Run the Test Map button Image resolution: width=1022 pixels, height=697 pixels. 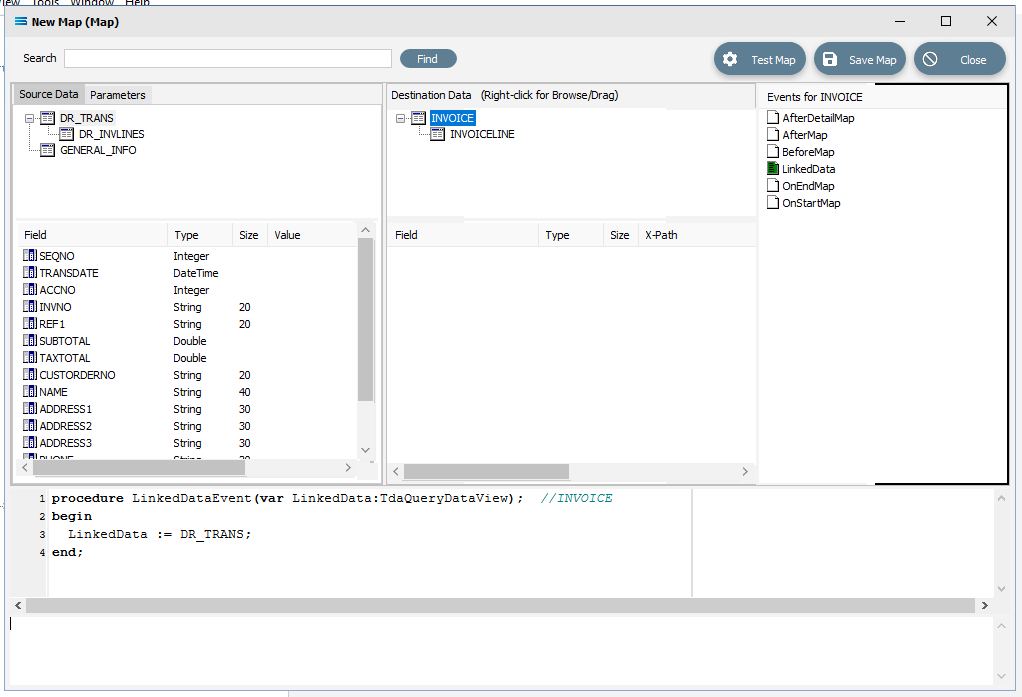(x=760, y=59)
